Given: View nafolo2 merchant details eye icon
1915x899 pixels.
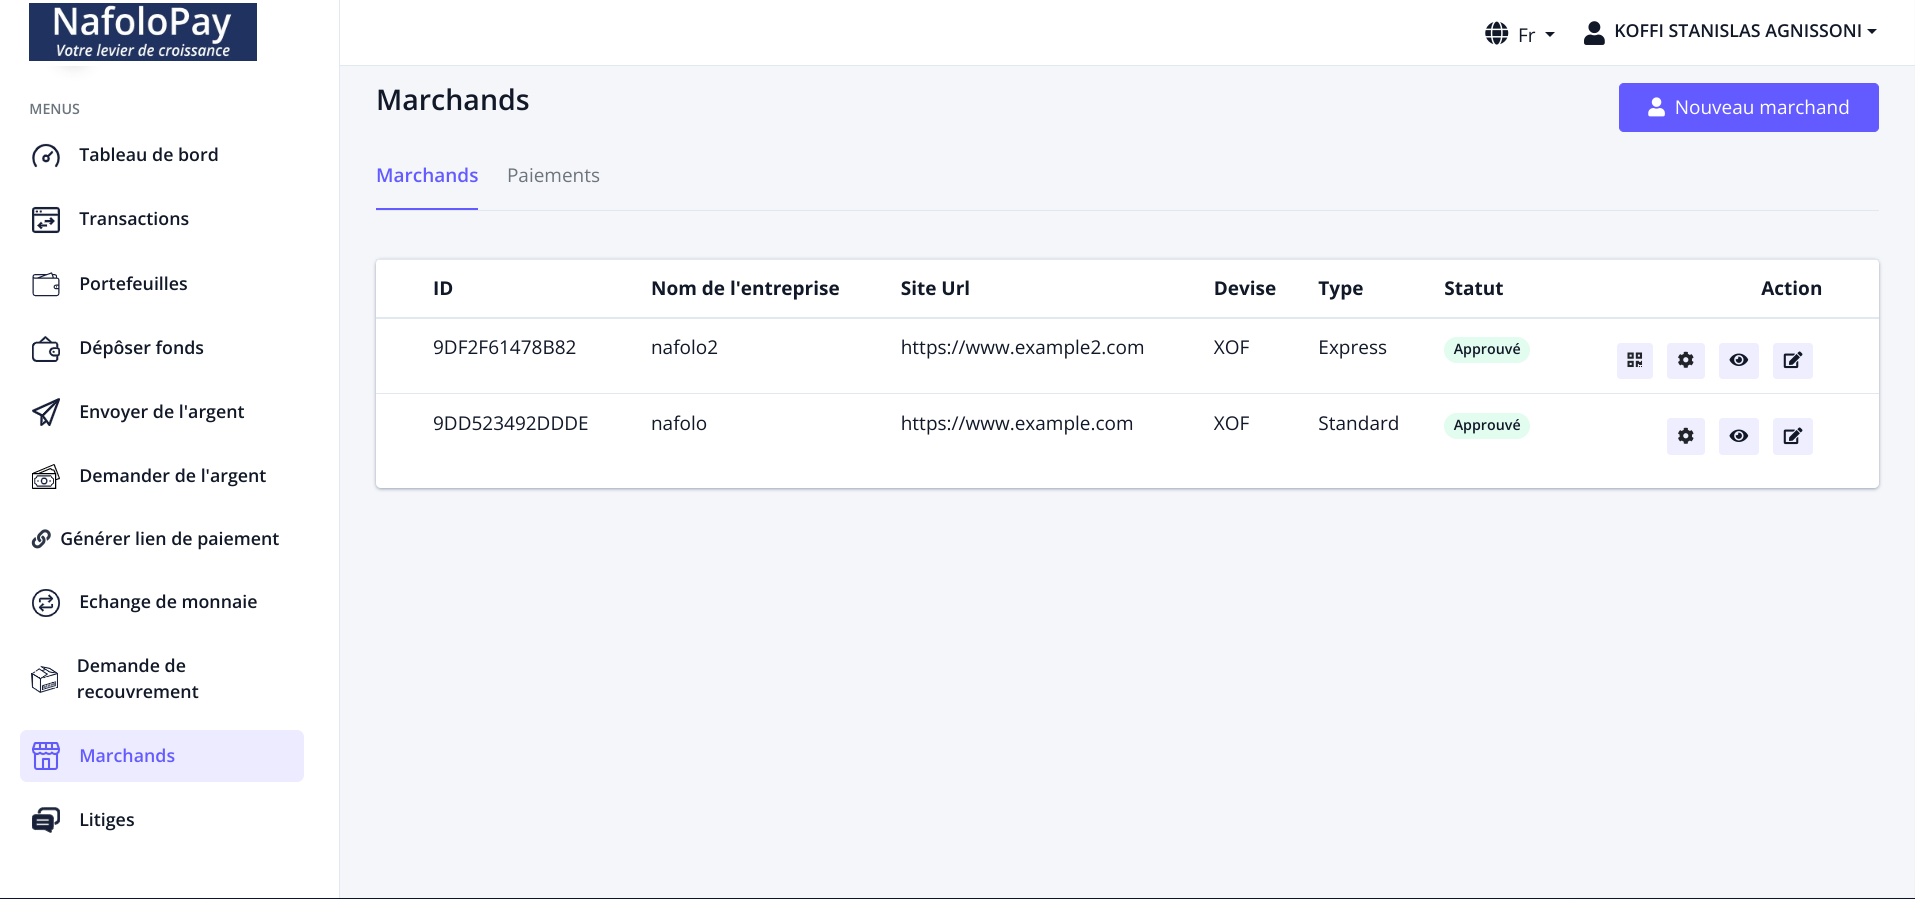Looking at the screenshot, I should pos(1739,360).
